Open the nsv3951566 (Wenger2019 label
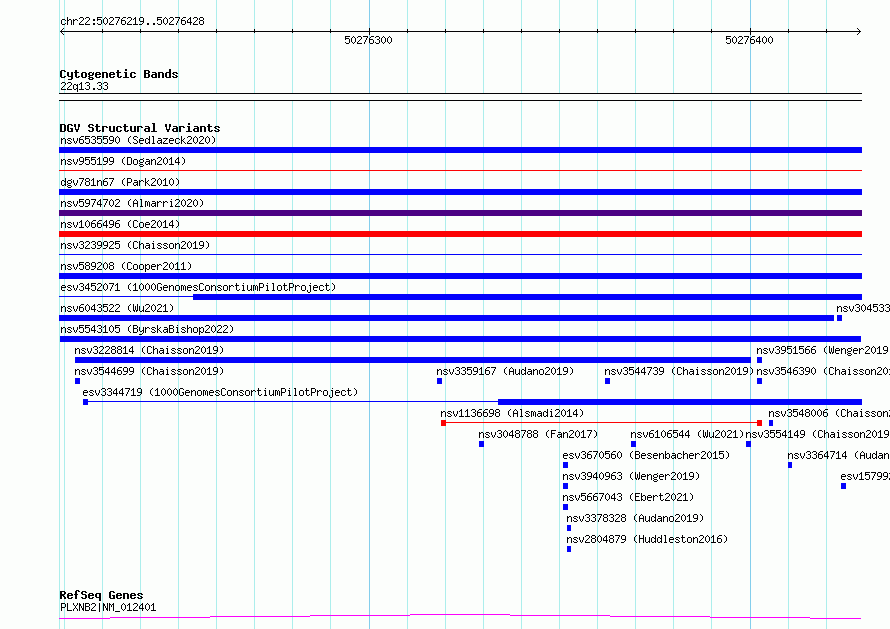The image size is (890, 629). 822,350
